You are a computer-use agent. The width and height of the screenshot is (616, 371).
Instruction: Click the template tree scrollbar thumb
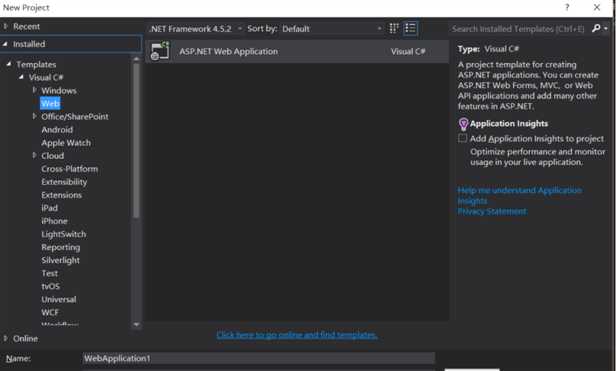136,140
